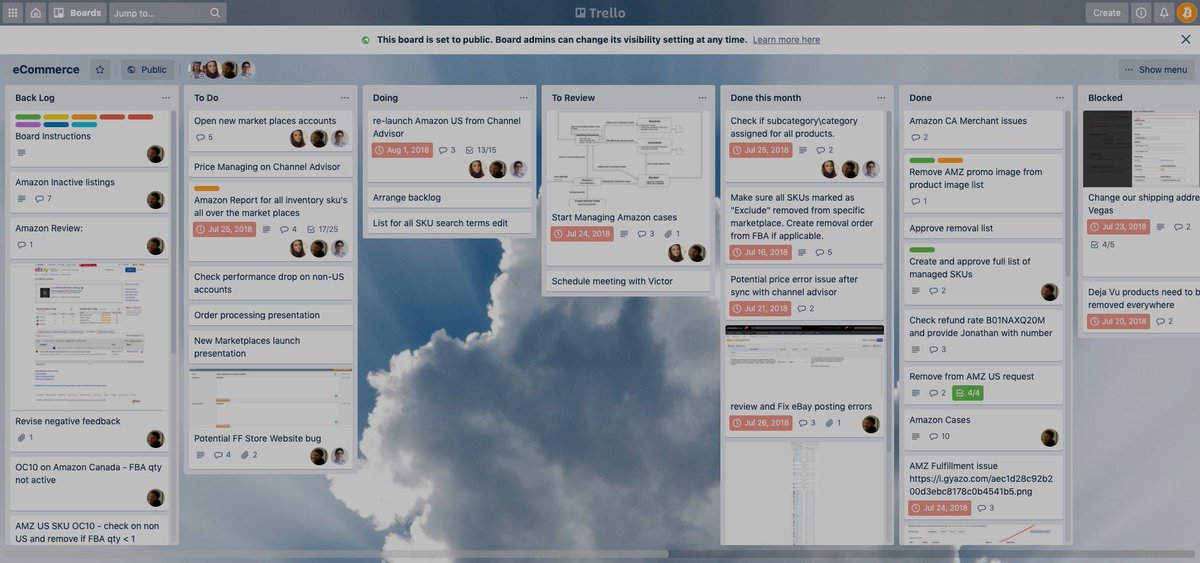Click attachment icon on Revise negative feedback card
1200x563 pixels.
[x=21, y=438]
